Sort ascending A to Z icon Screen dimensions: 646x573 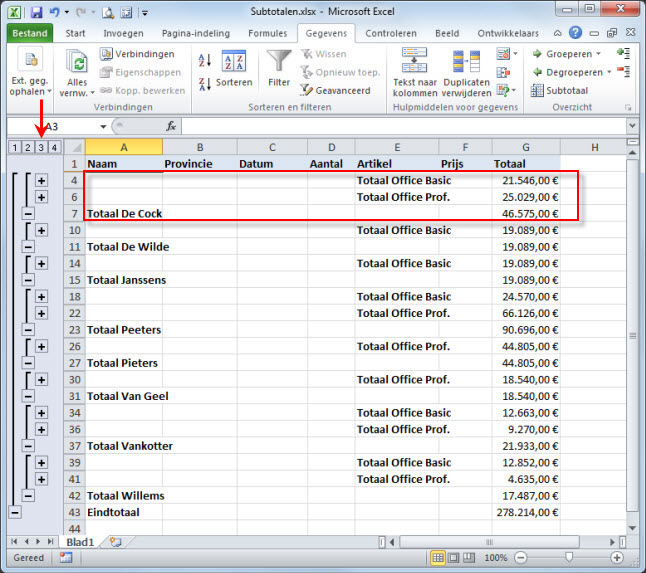pos(205,61)
